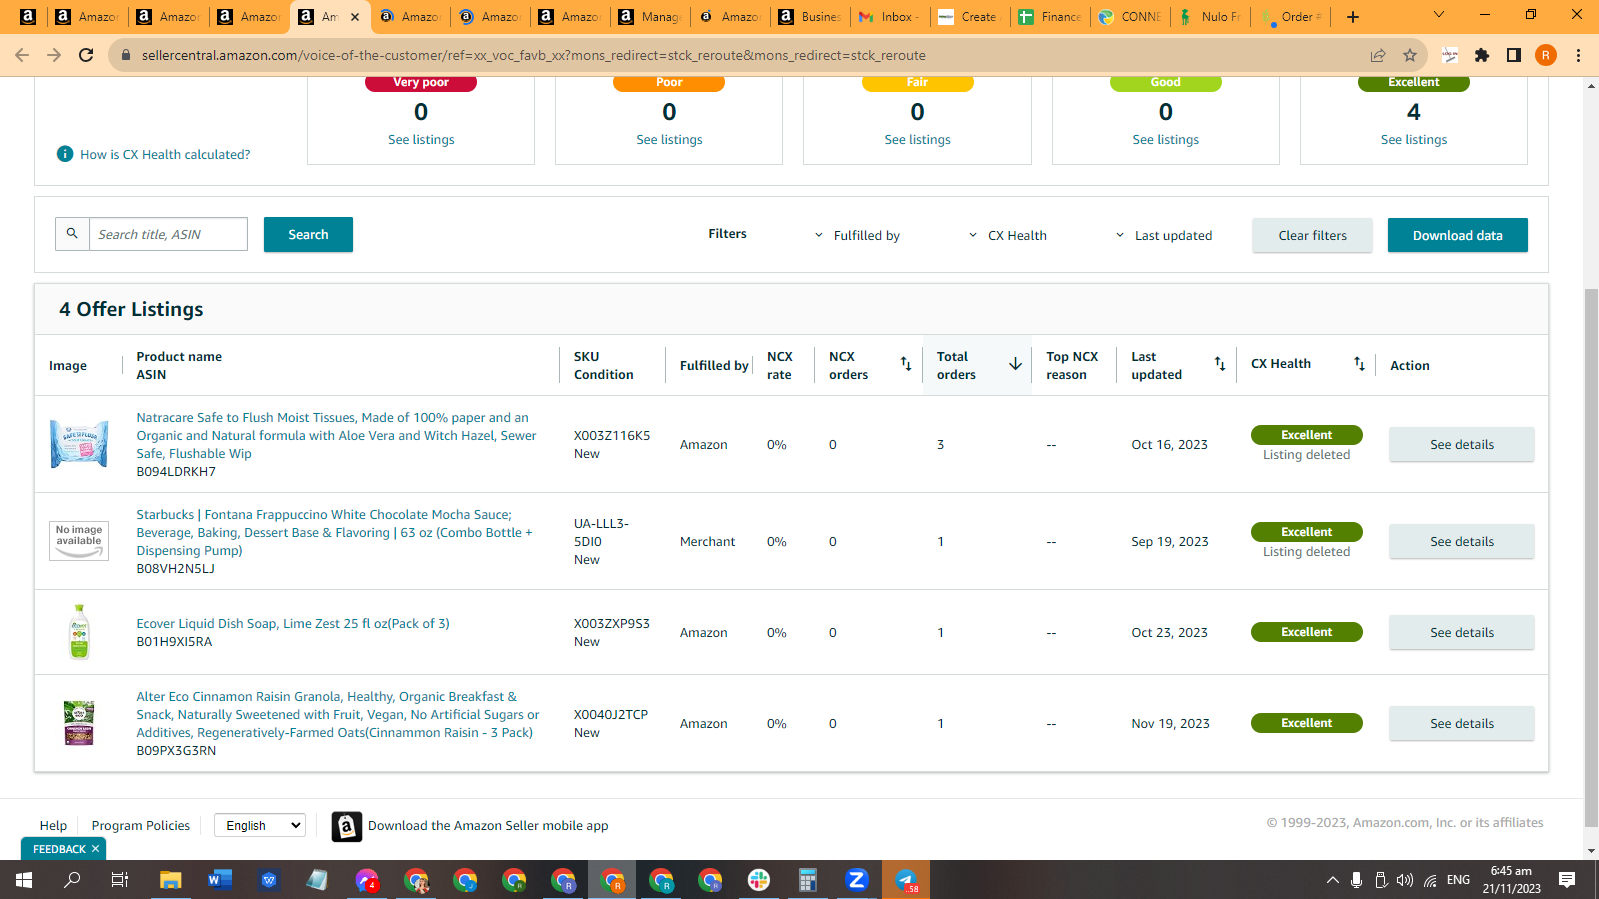The width and height of the screenshot is (1599, 899).
Task: Open the Fulfilled by filter dropdown
Action: point(857,236)
